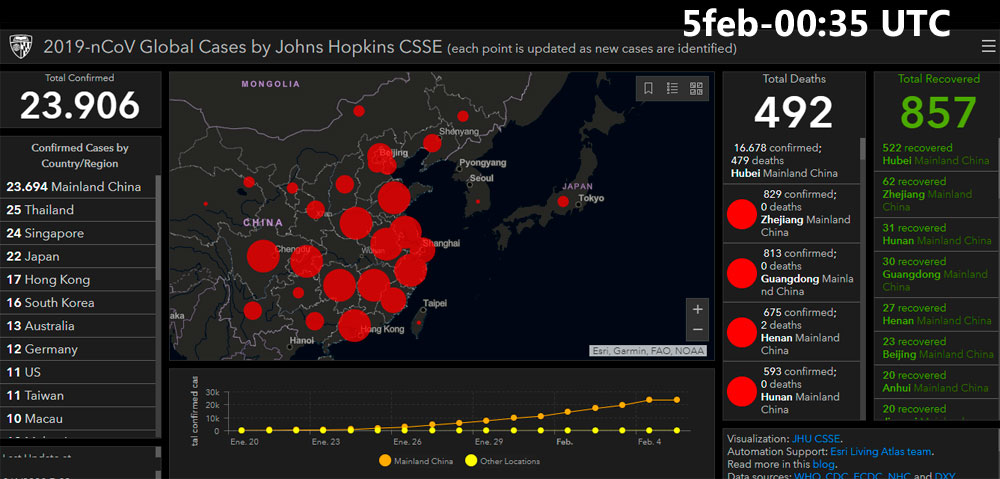Select Hubei row in deaths list
Viewport: 1000px width, 479px height.
click(791, 161)
